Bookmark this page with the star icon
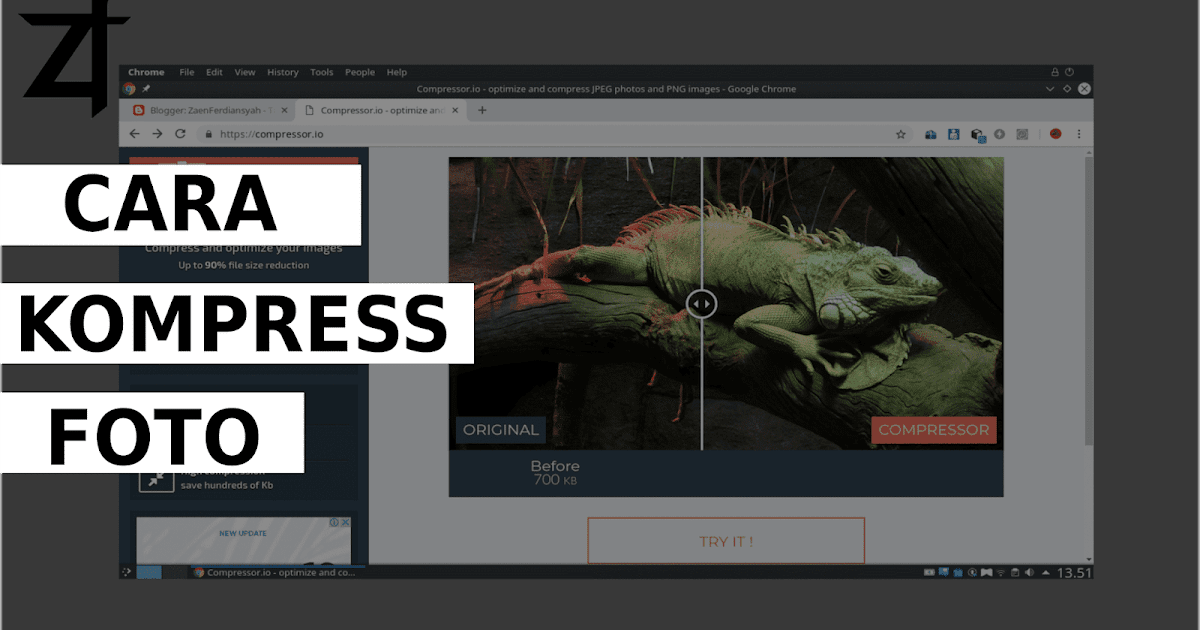Image resolution: width=1200 pixels, height=630 pixels. pos(900,133)
